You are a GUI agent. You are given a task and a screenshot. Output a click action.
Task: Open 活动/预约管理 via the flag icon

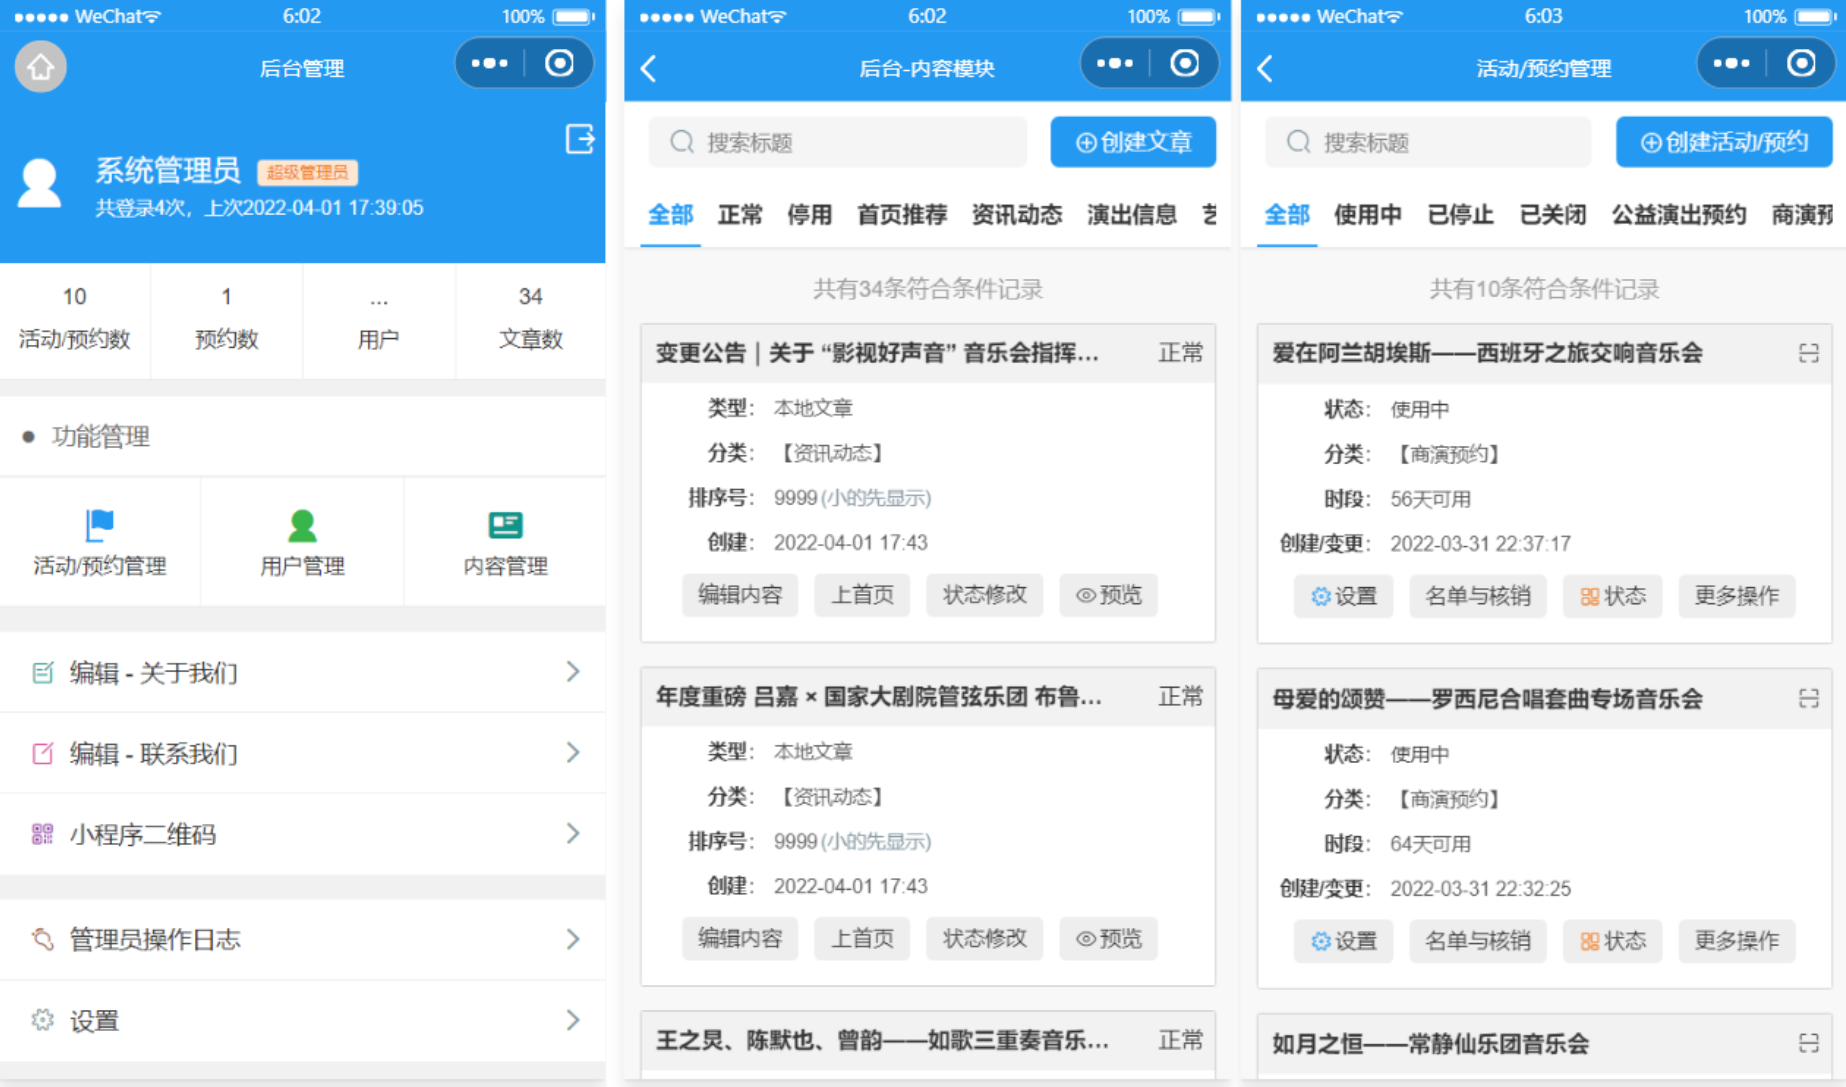tap(100, 527)
